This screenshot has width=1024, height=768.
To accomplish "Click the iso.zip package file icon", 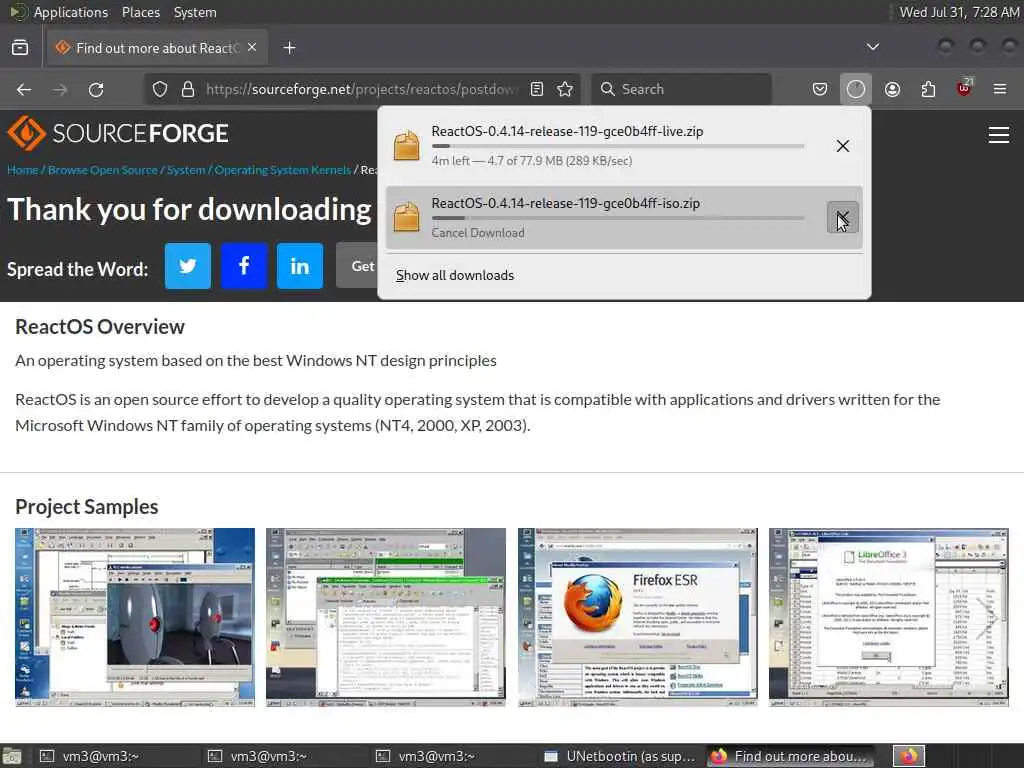I will point(406,217).
